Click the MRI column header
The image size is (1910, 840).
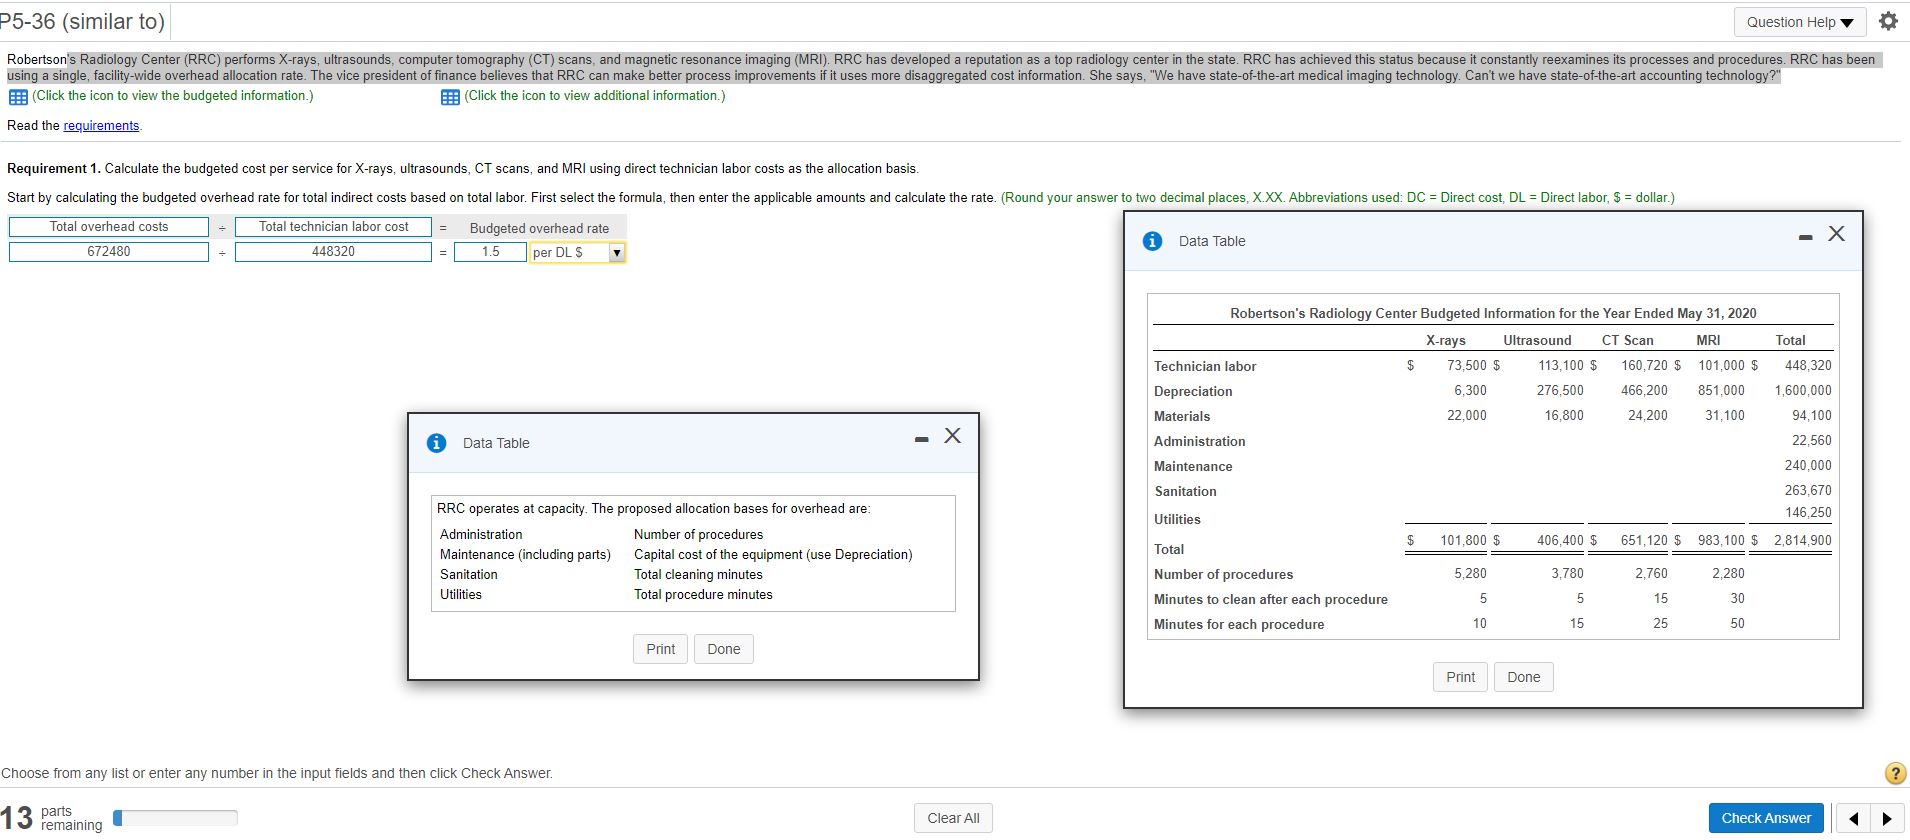(1708, 341)
